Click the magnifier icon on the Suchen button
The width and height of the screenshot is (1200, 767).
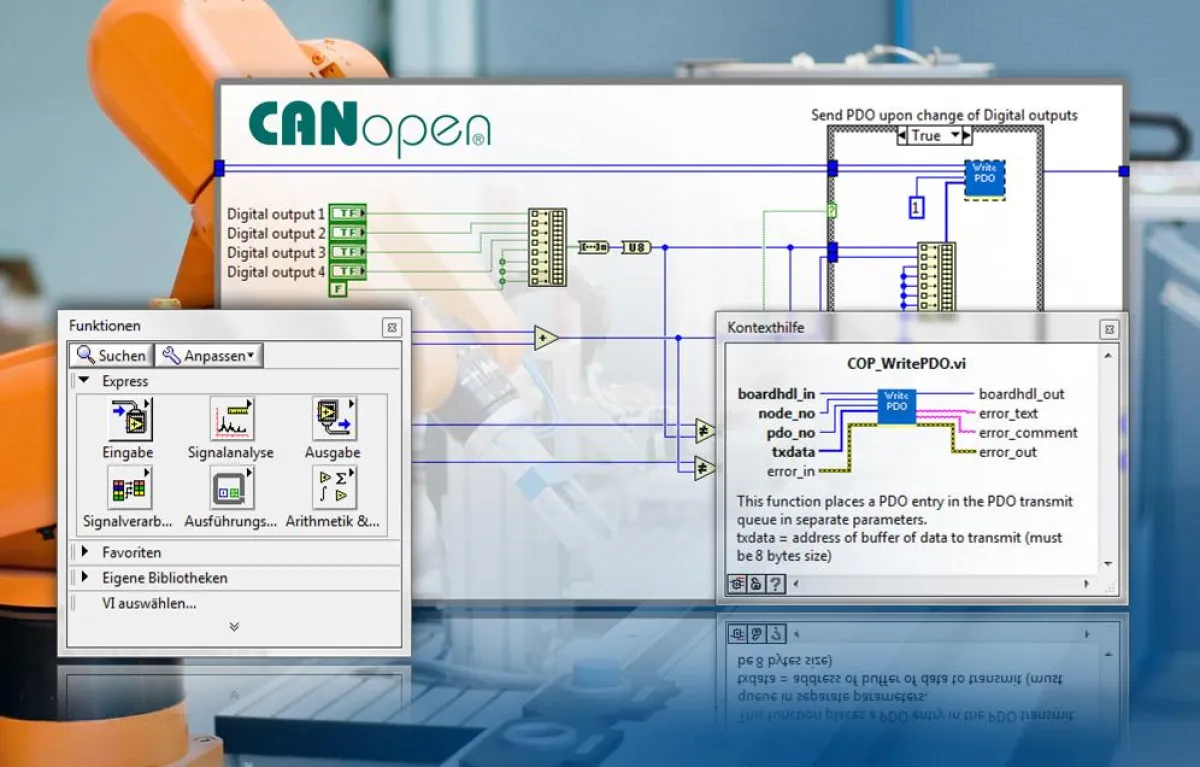(86, 355)
